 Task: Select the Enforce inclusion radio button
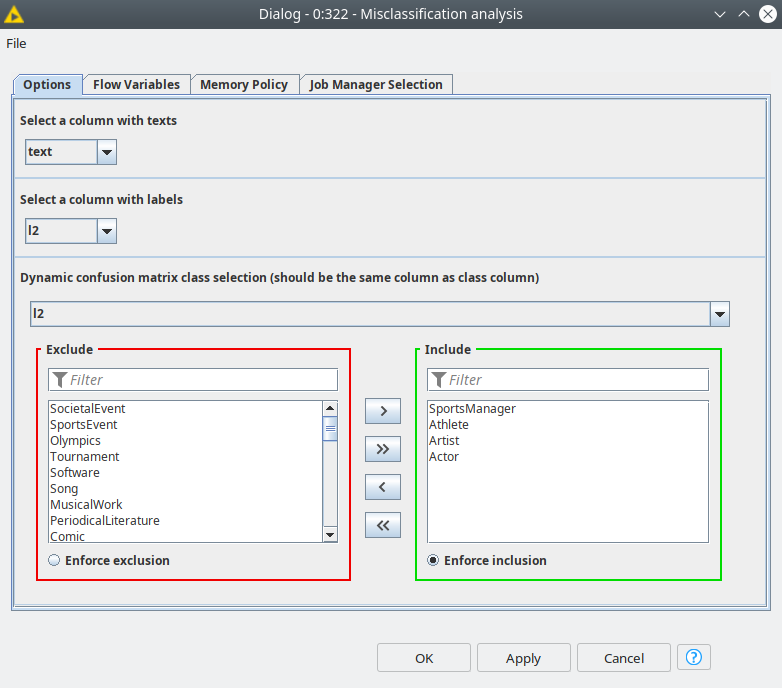[433, 560]
